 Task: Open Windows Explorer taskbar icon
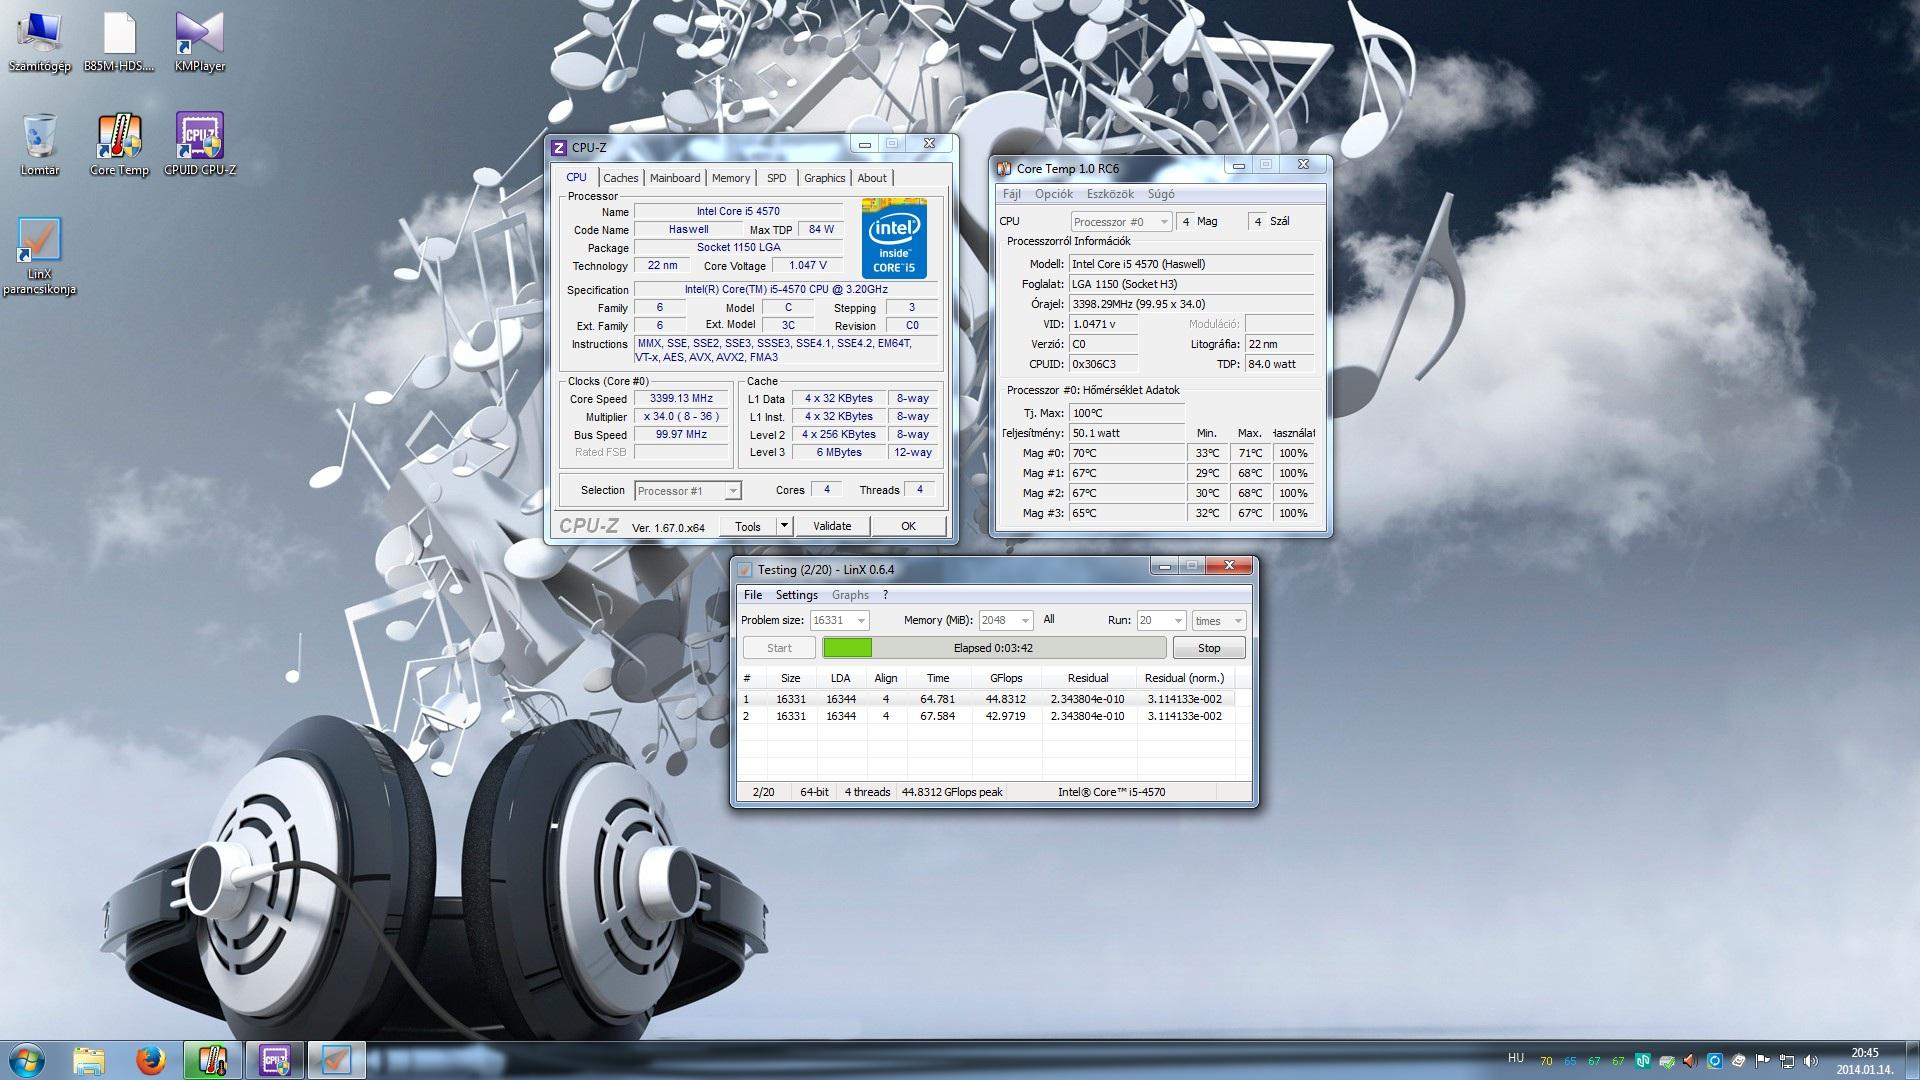click(89, 1059)
